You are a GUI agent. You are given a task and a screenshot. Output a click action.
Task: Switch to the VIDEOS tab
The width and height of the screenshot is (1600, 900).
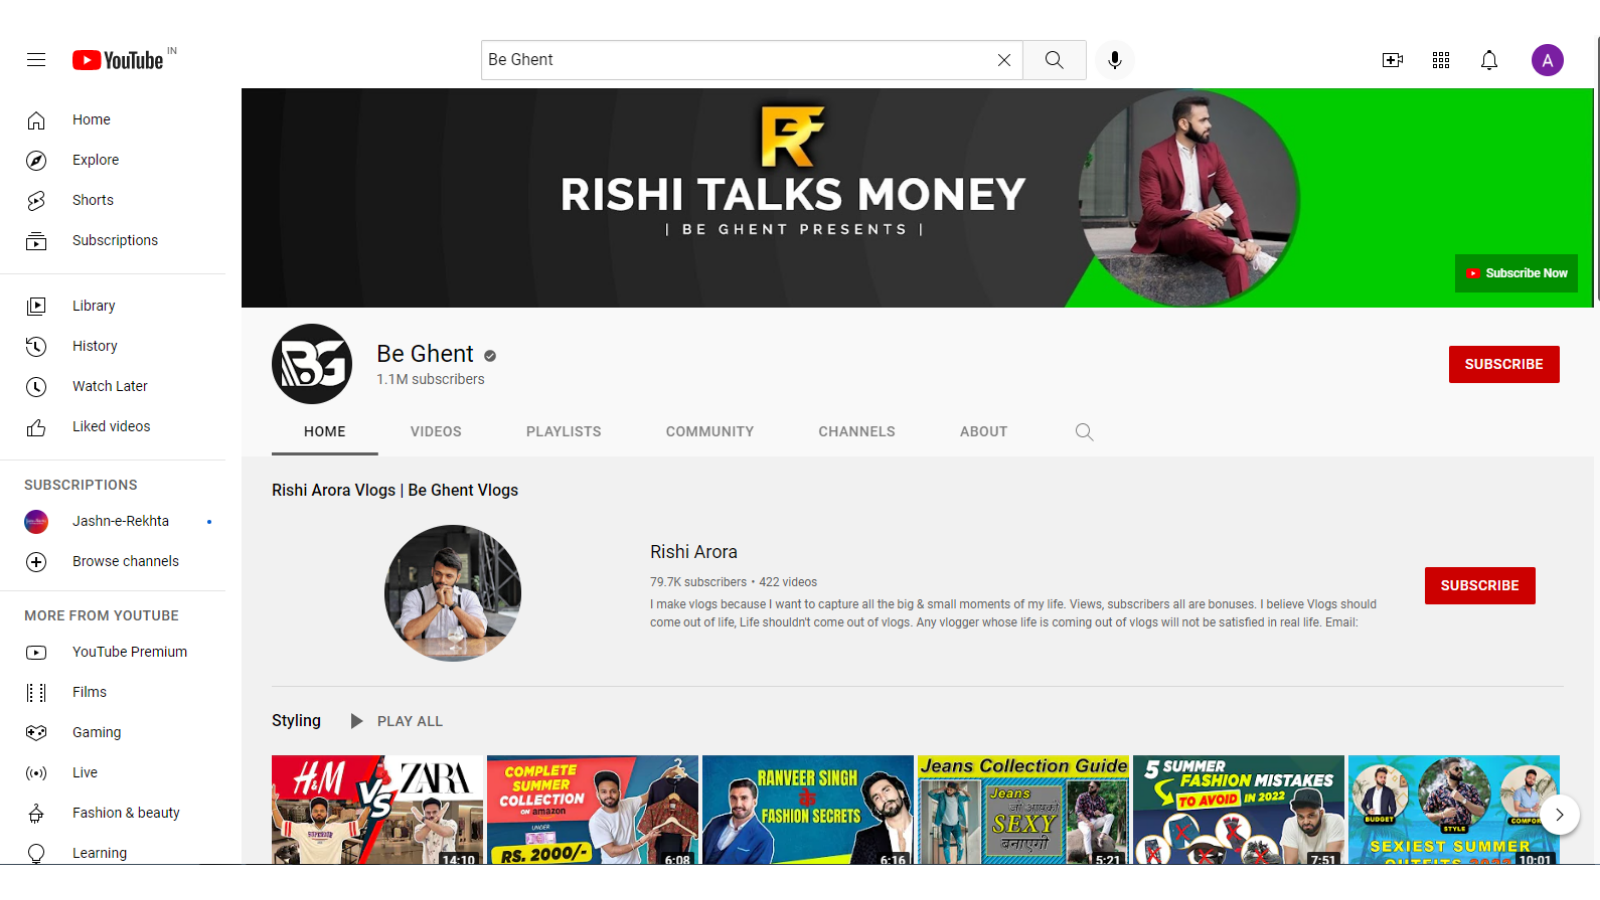tap(436, 432)
